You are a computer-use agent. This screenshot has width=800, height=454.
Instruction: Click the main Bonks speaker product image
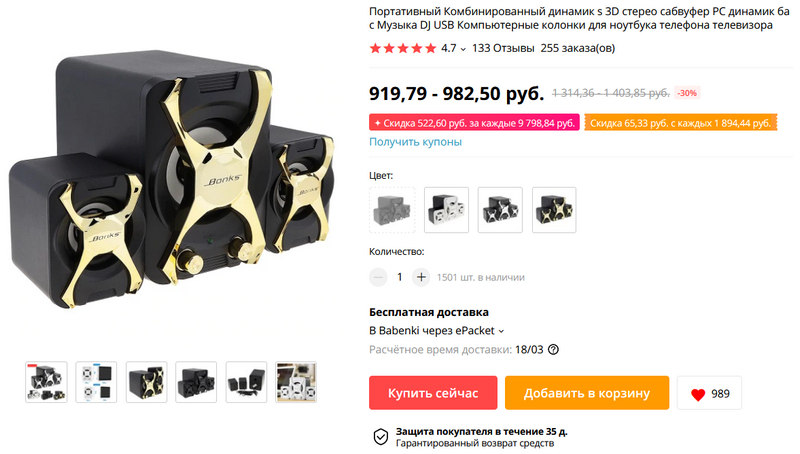(172, 179)
